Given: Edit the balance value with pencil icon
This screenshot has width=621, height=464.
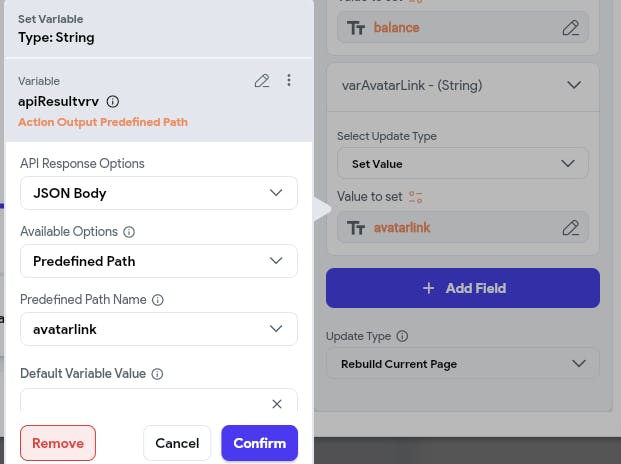Looking at the screenshot, I should pyautogui.click(x=571, y=28).
